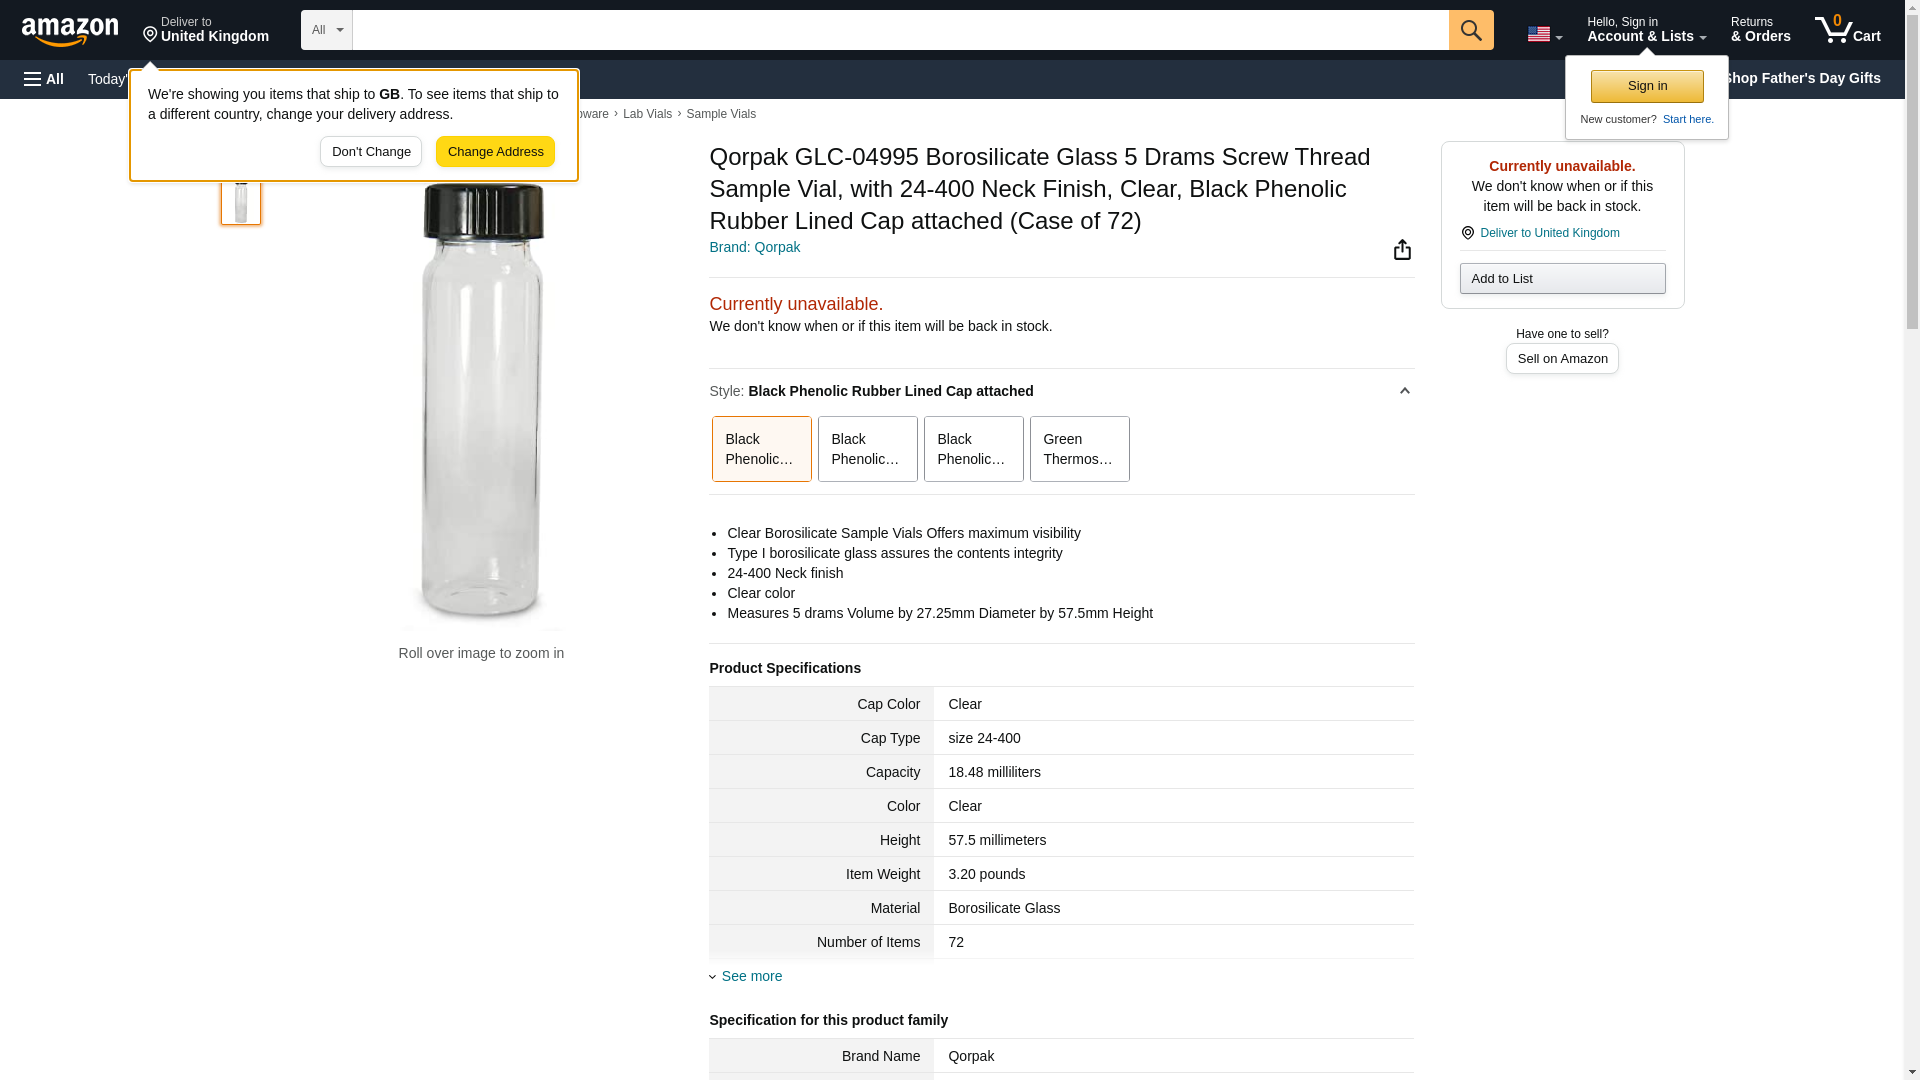
Task: Pick the third Black Phenolic style option
Action: [973, 449]
